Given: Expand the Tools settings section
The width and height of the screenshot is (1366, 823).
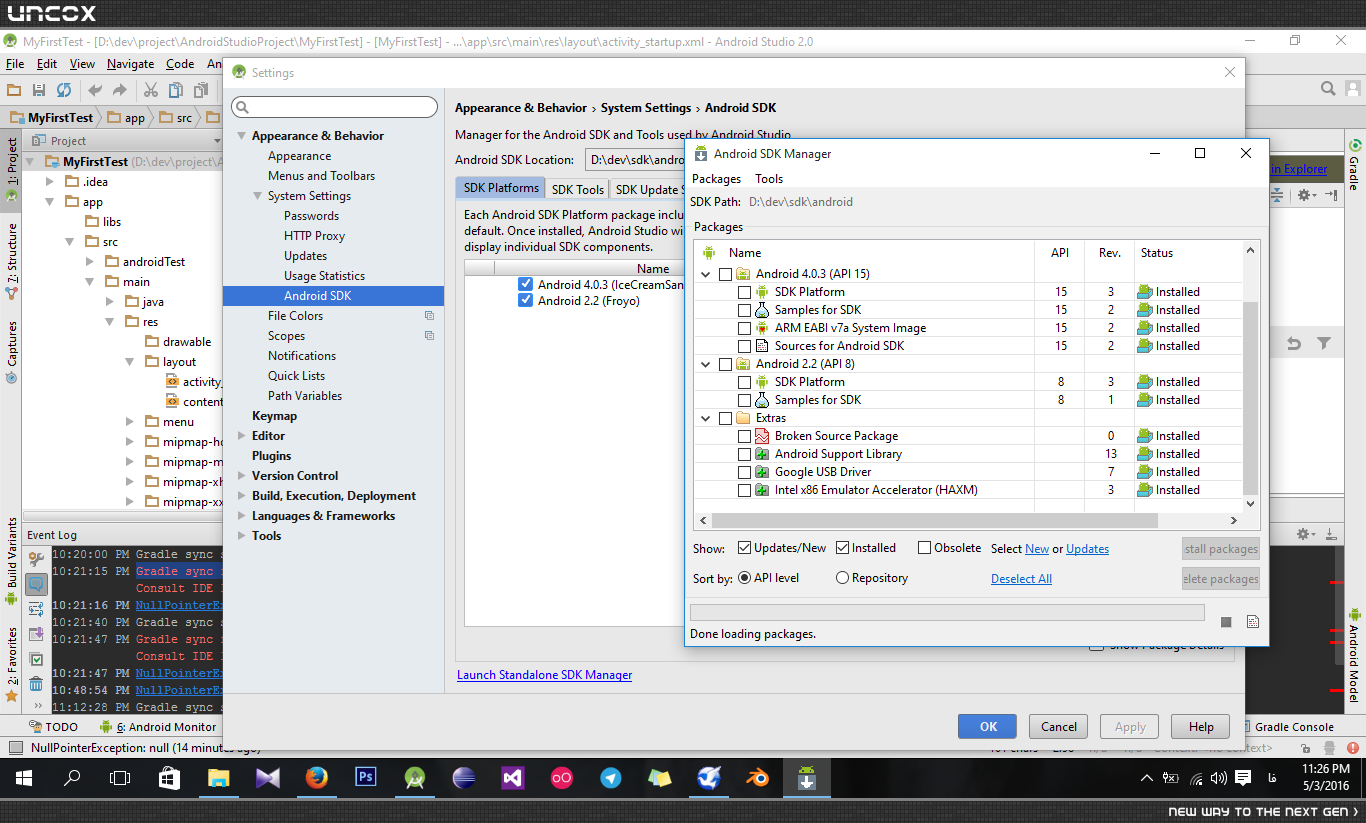Looking at the screenshot, I should click(241, 536).
